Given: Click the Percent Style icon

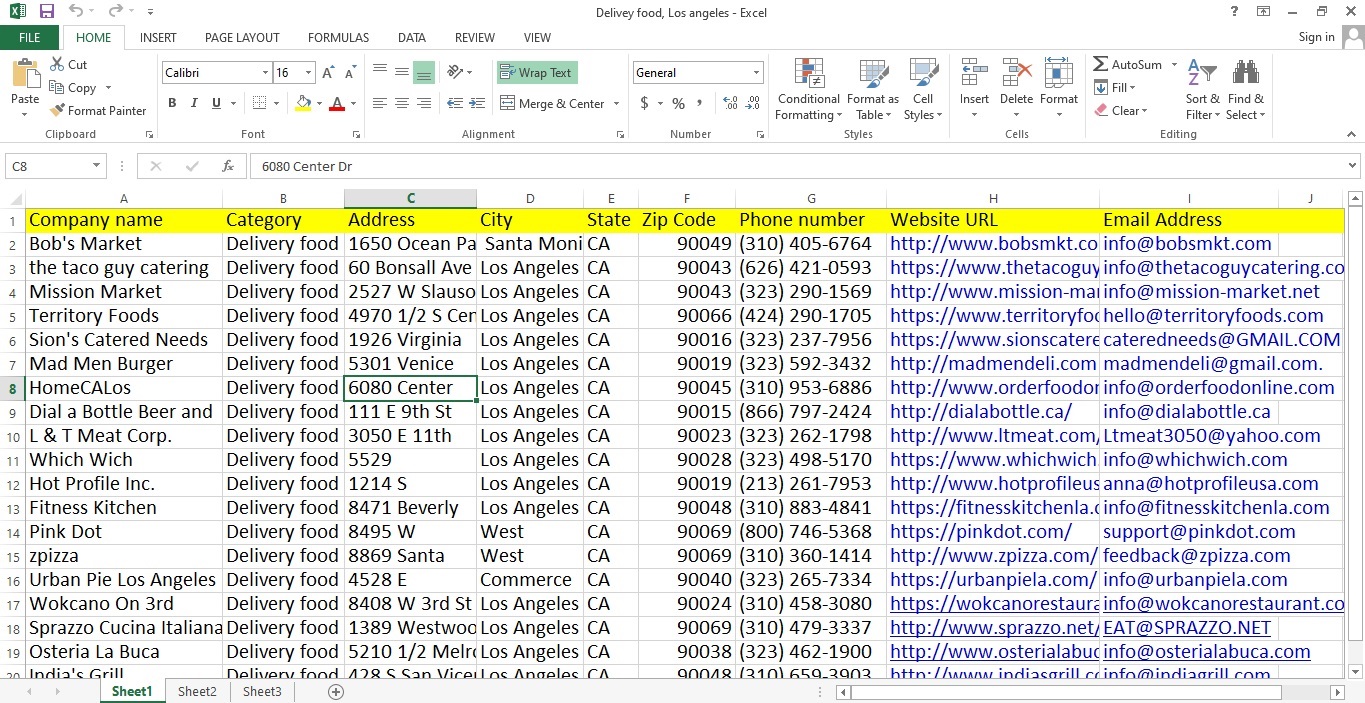Looking at the screenshot, I should (678, 103).
